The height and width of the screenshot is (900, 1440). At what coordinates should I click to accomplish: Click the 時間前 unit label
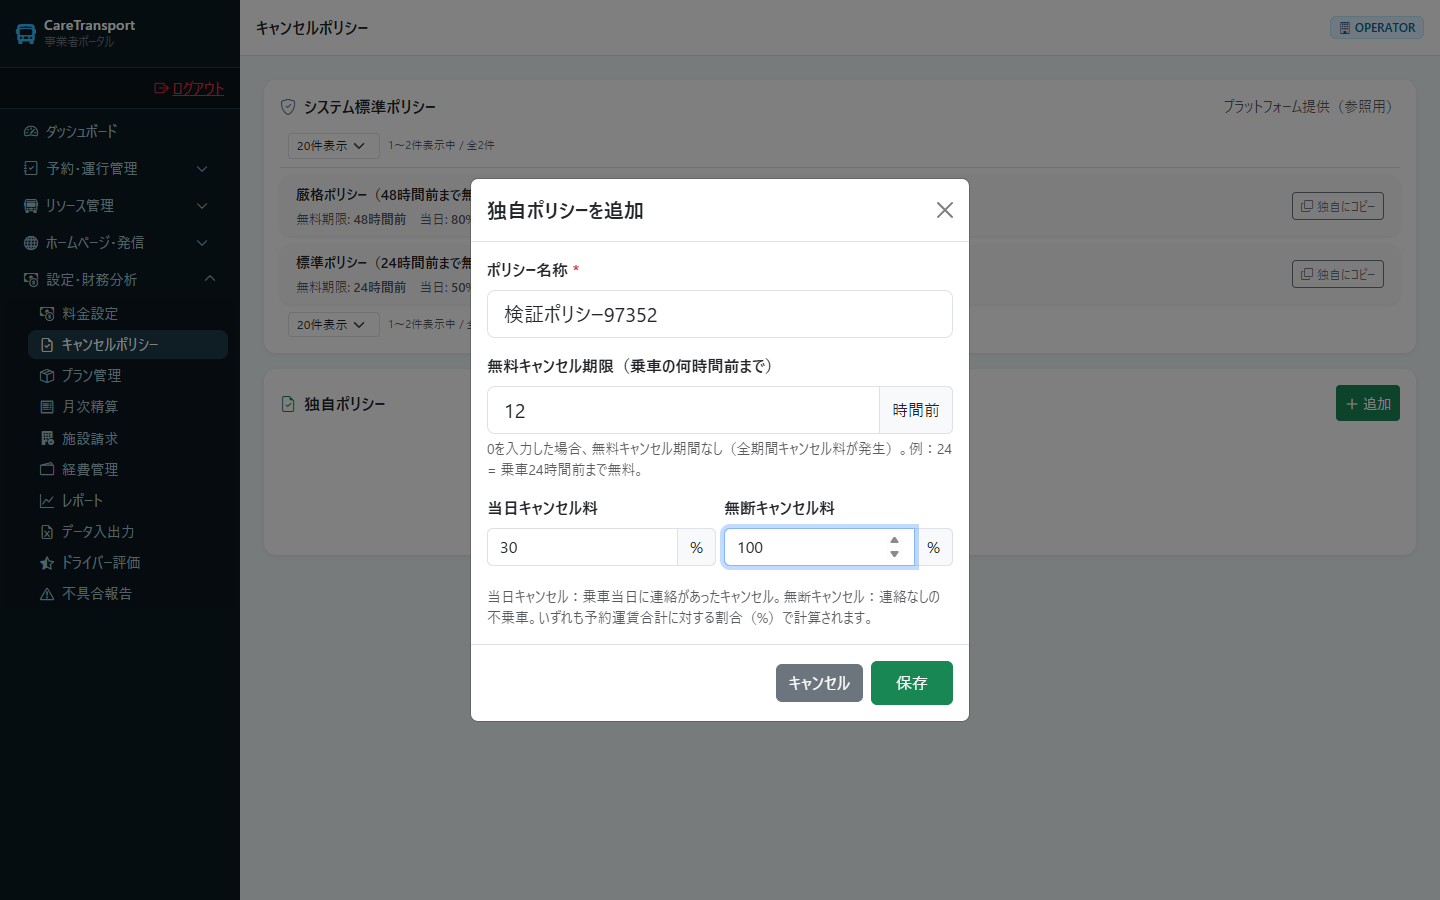pyautogui.click(x=916, y=410)
